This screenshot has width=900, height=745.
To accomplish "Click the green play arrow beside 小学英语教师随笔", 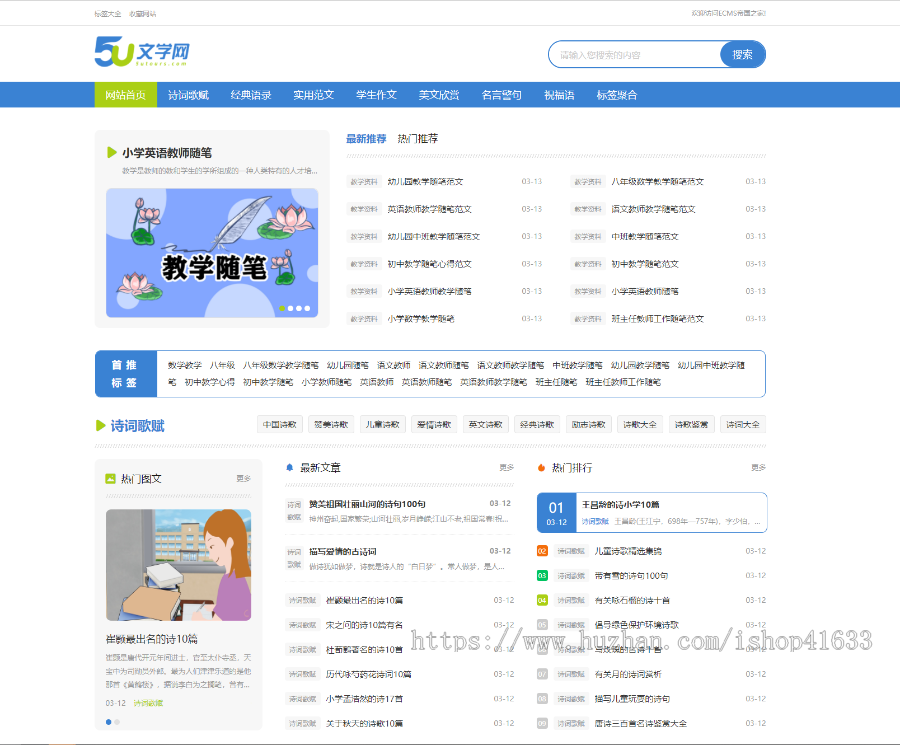I will 111,153.
